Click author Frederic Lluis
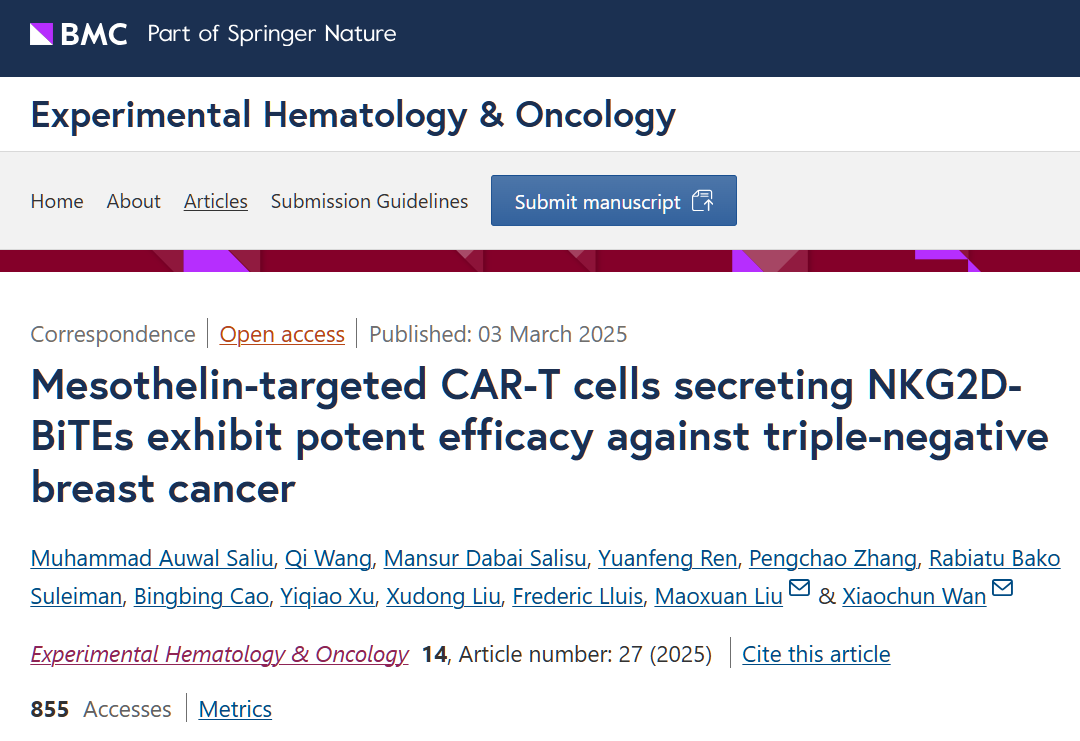Viewport: 1080px width, 741px height. (x=577, y=597)
